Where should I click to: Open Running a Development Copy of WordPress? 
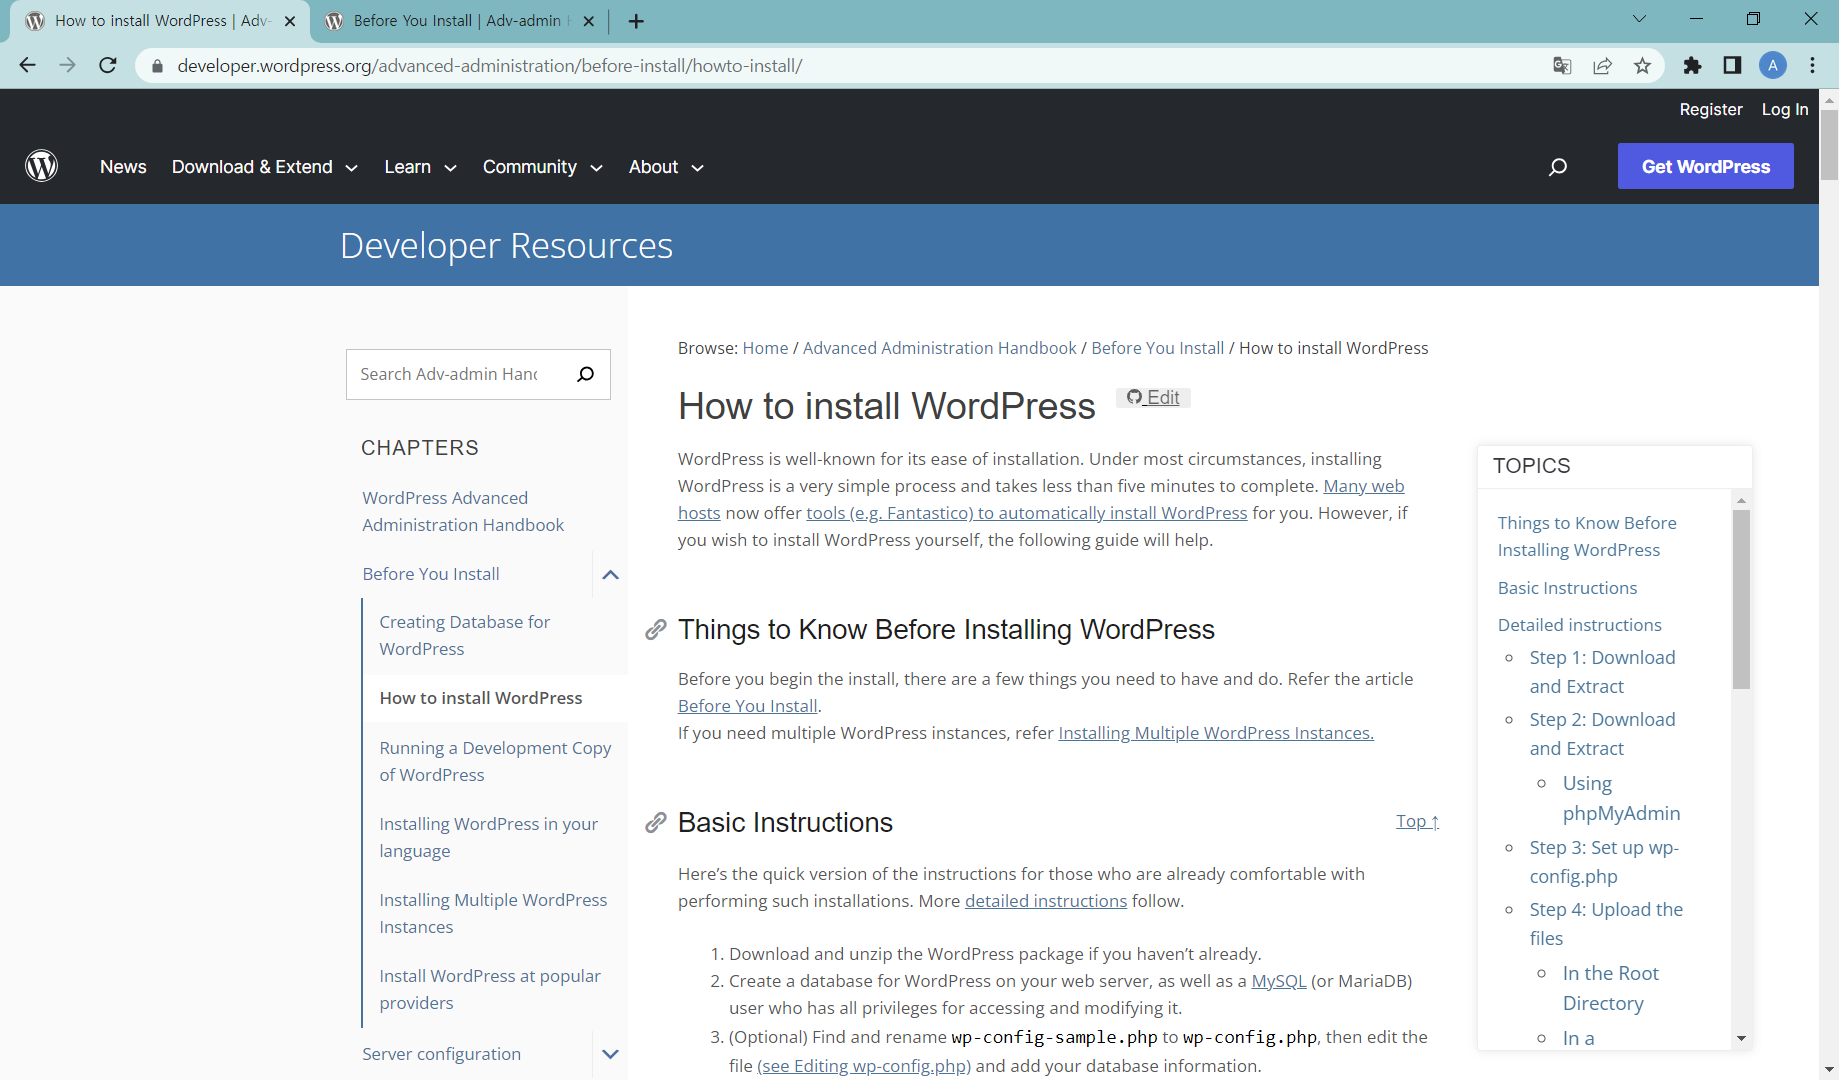pos(495,761)
